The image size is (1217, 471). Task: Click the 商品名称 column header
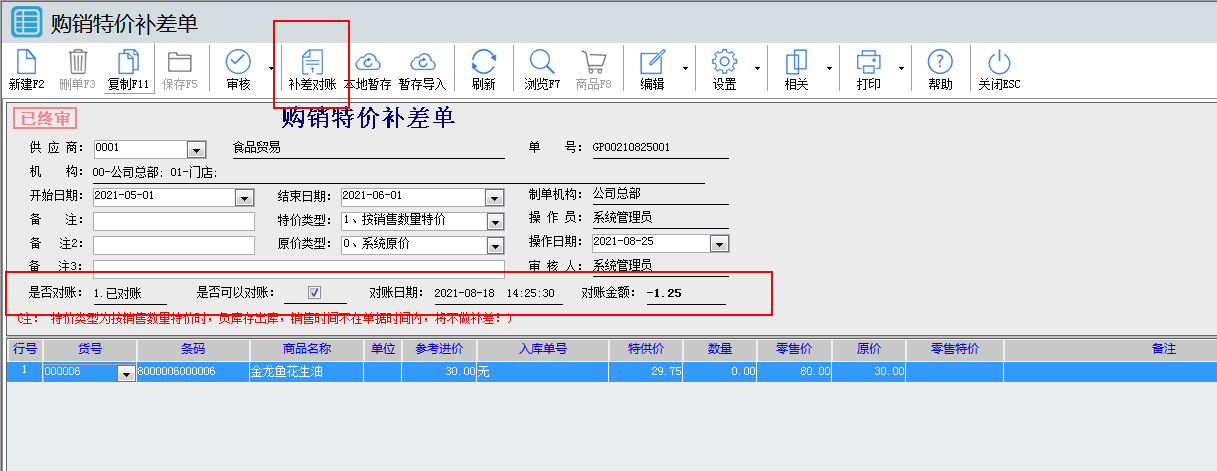click(x=306, y=349)
